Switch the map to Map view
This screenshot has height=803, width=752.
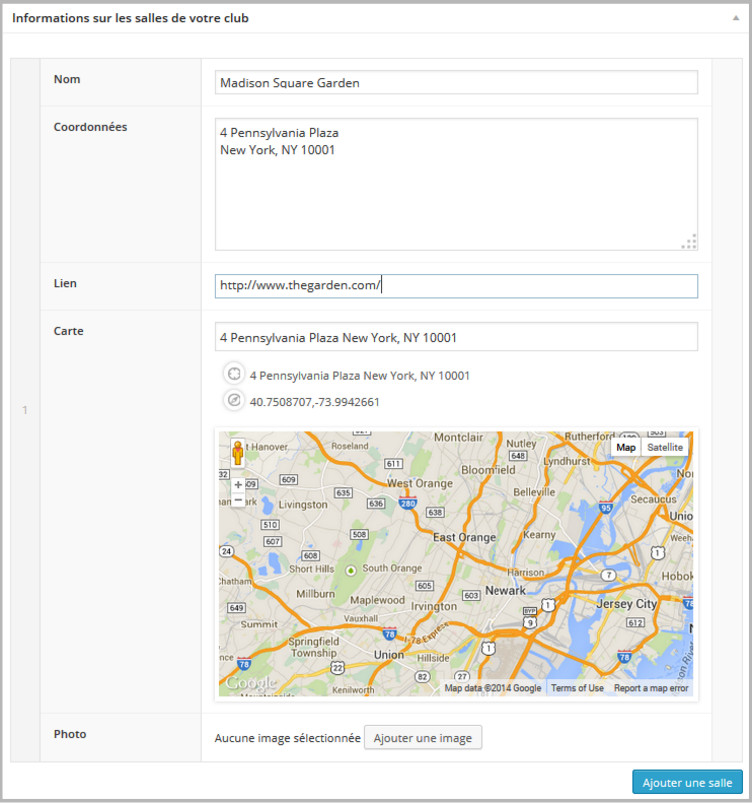[625, 447]
